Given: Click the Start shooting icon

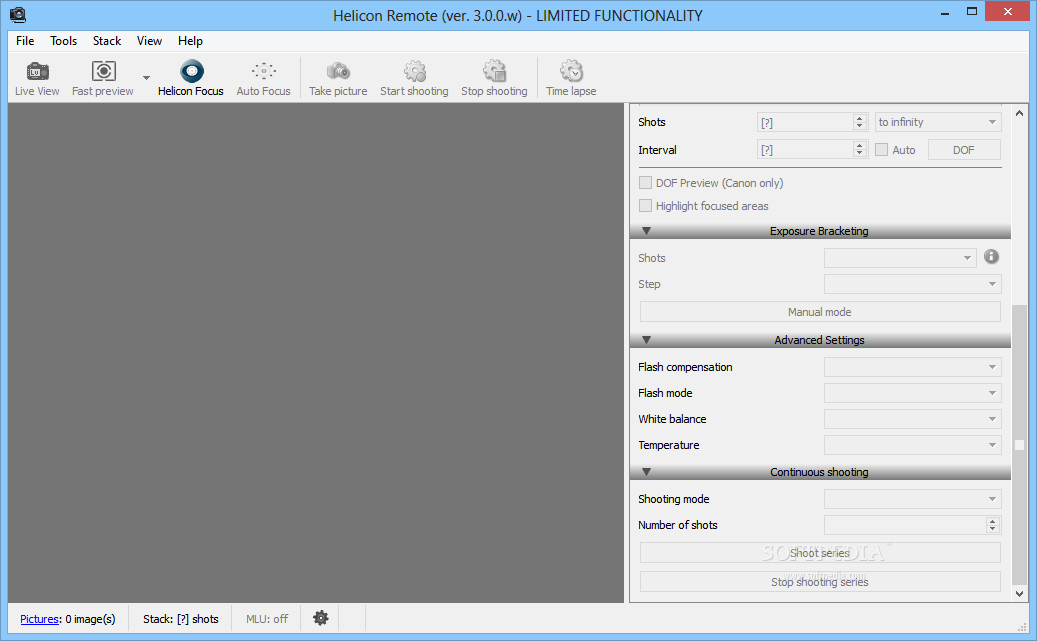Looking at the screenshot, I should [414, 72].
